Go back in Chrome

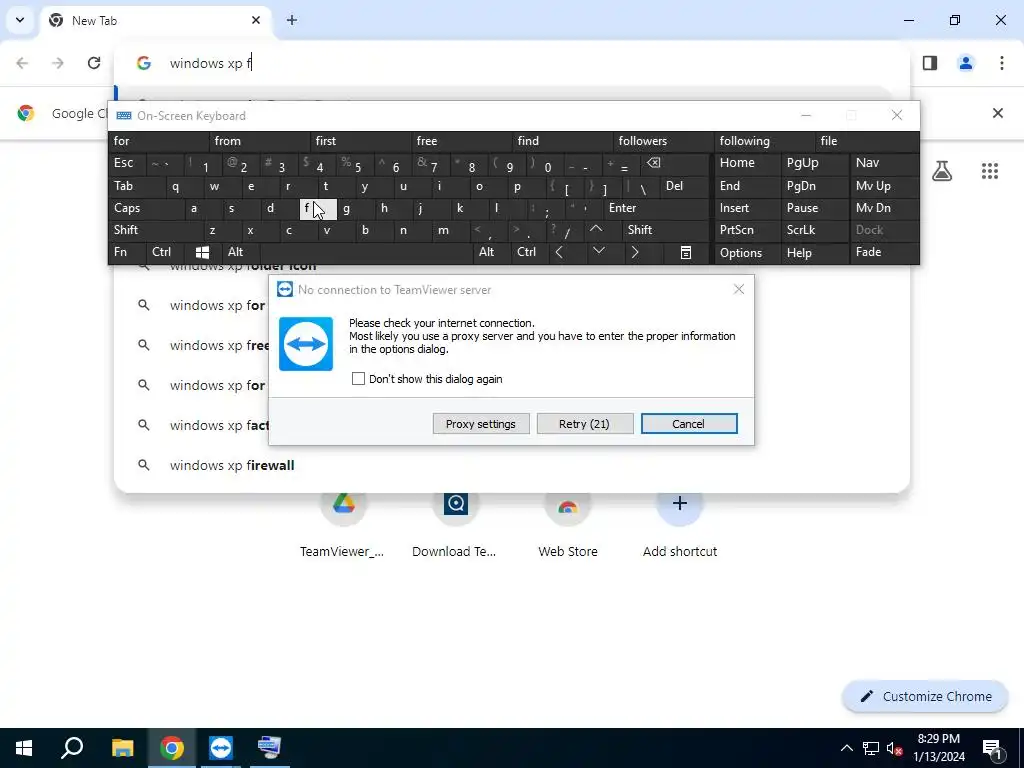[x=22, y=63]
